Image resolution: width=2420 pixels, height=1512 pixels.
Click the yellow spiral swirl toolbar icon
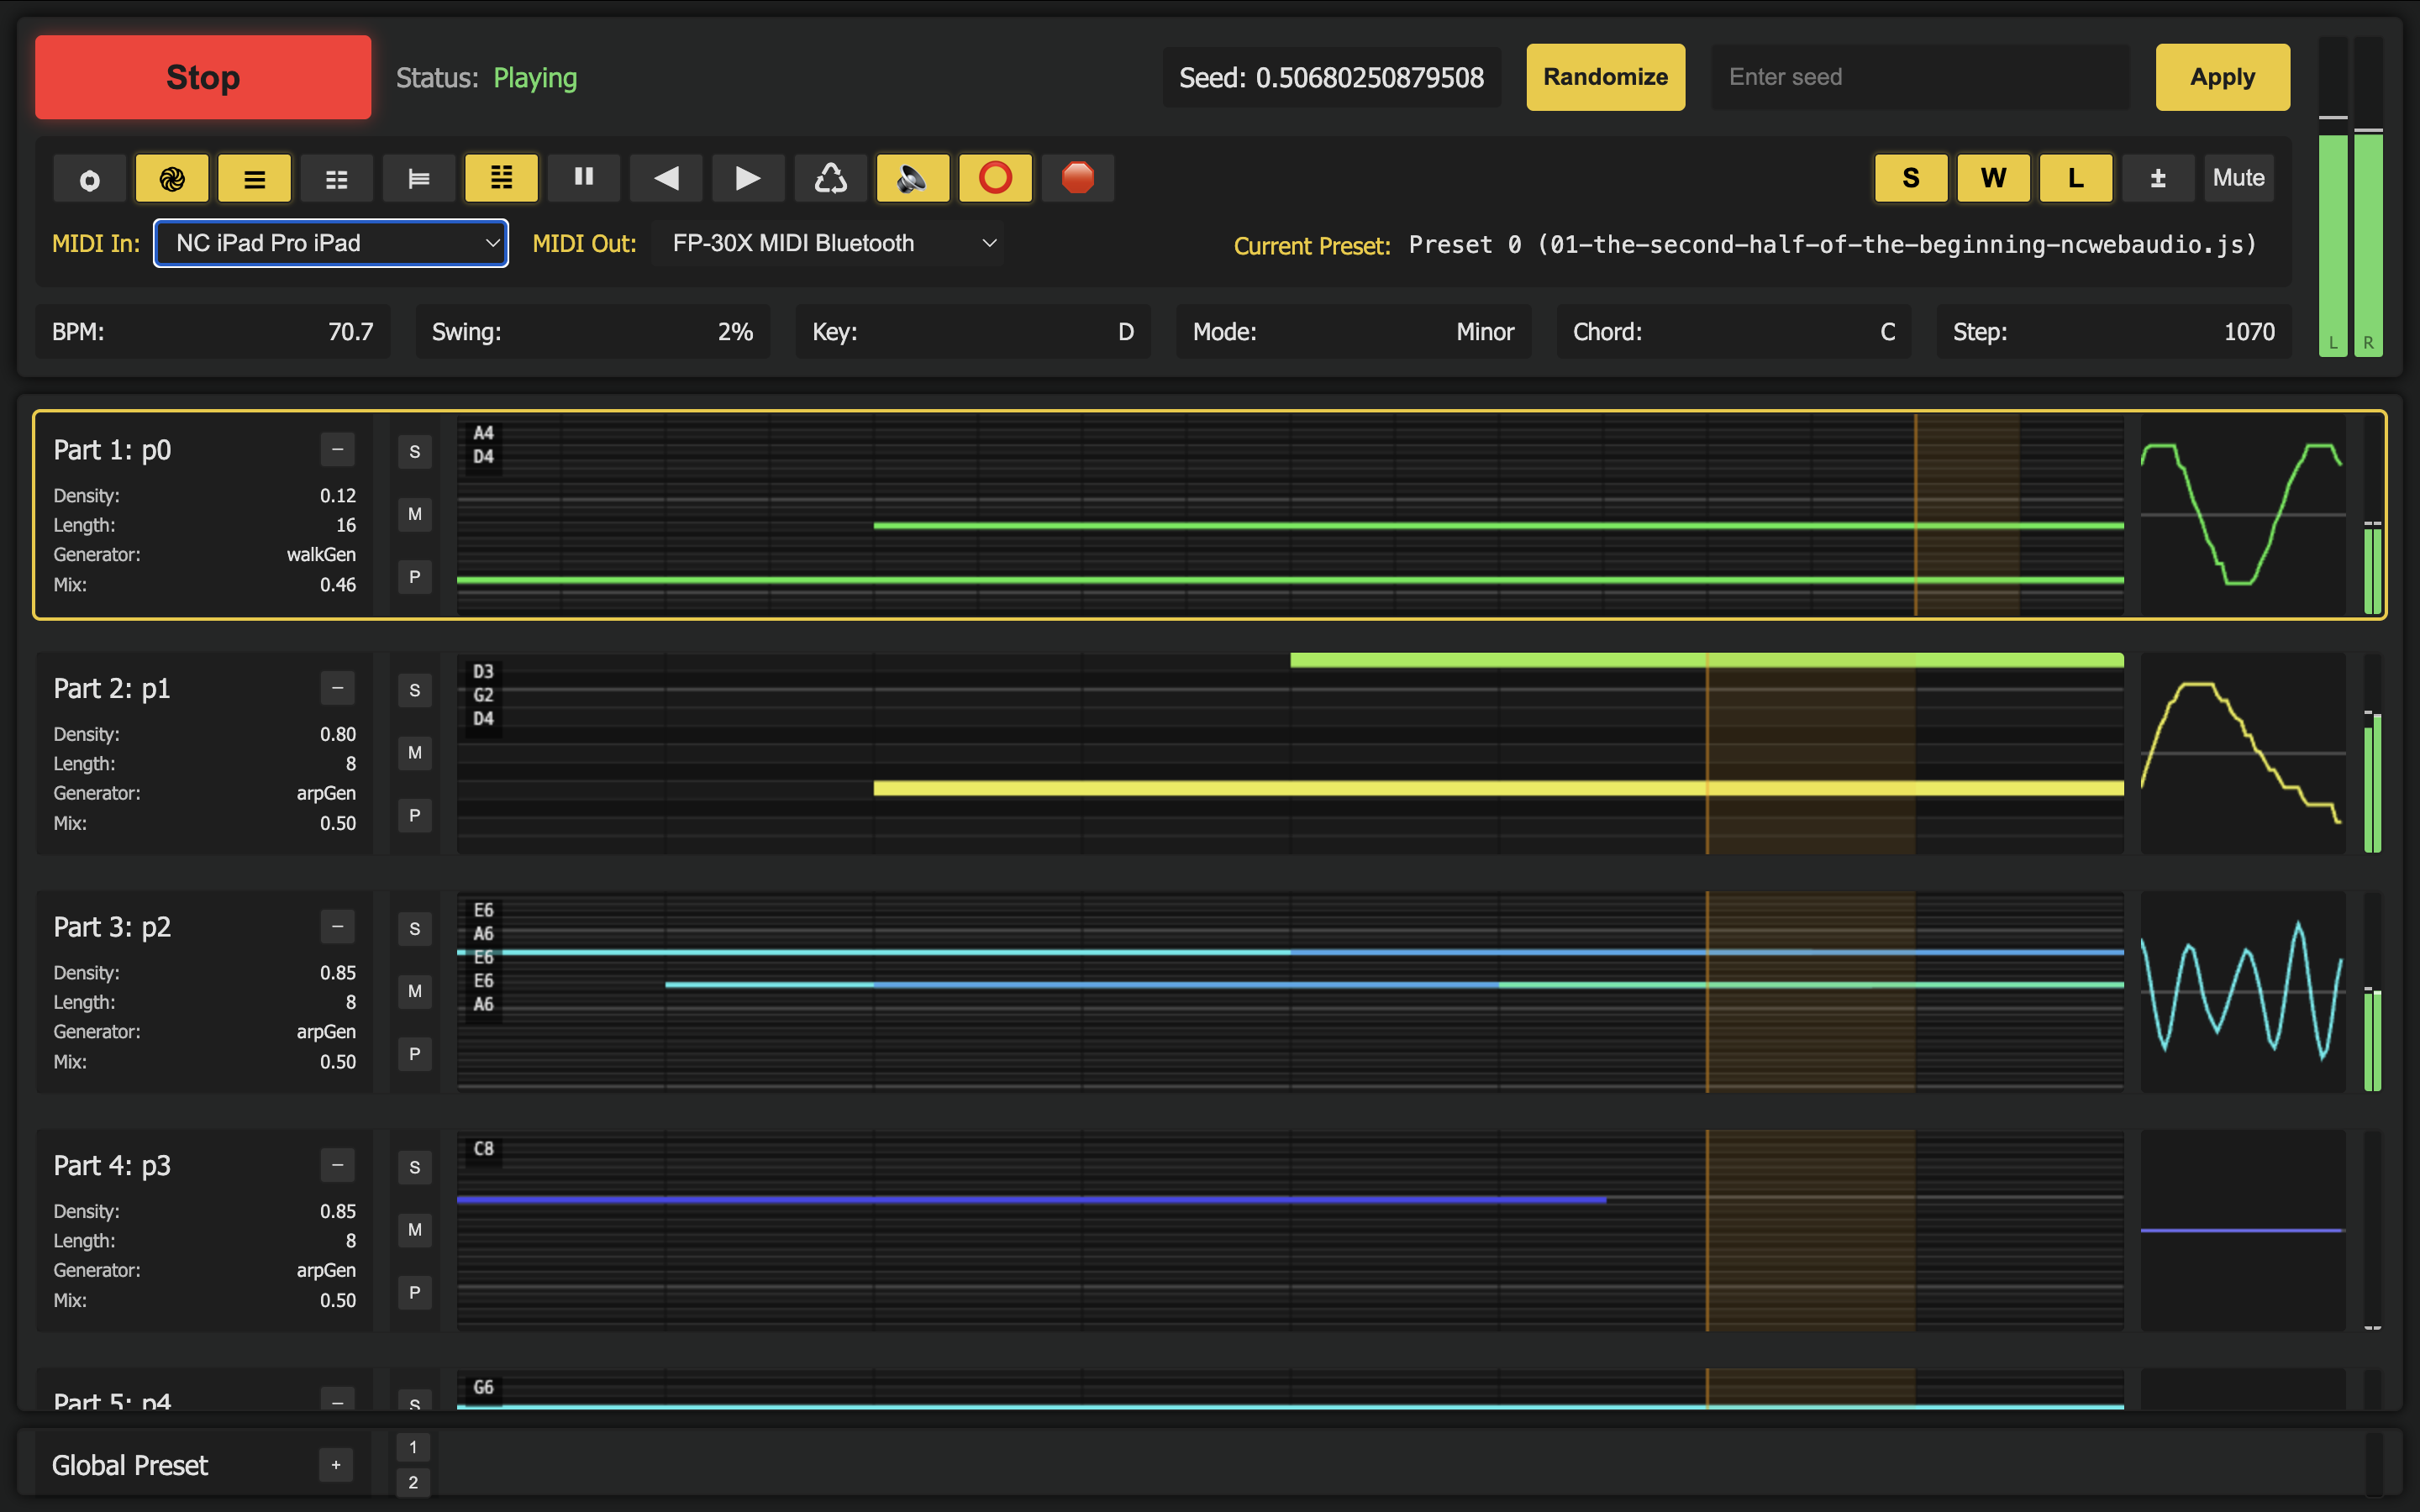[x=172, y=178]
